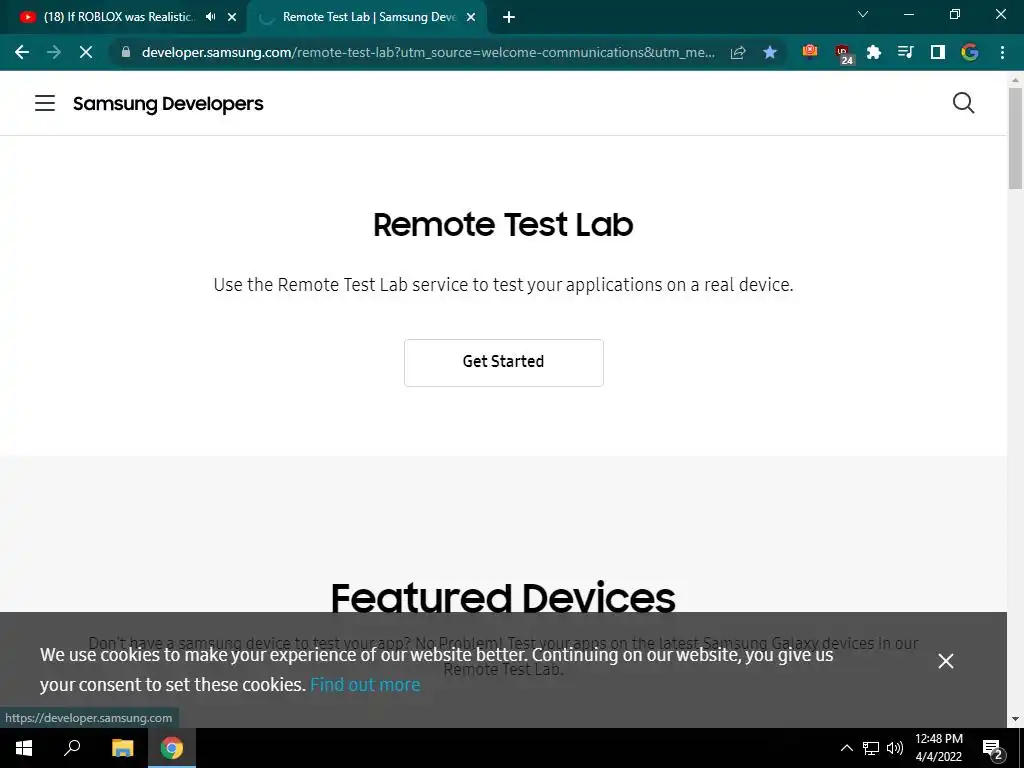Open the notification center icon
The width and height of the screenshot is (1024, 768).
point(993,749)
